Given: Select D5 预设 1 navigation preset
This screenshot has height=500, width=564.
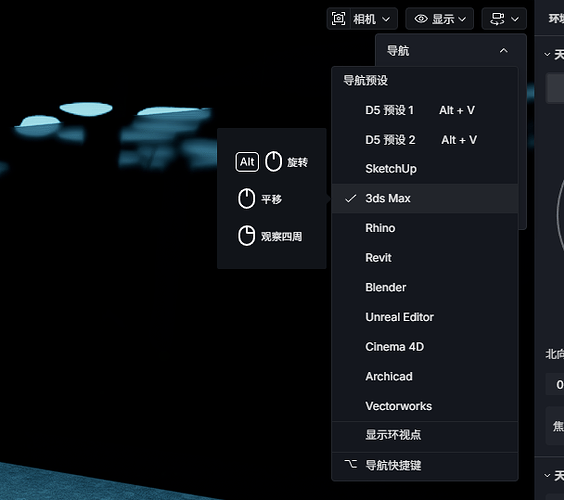Looking at the screenshot, I should click(424, 110).
